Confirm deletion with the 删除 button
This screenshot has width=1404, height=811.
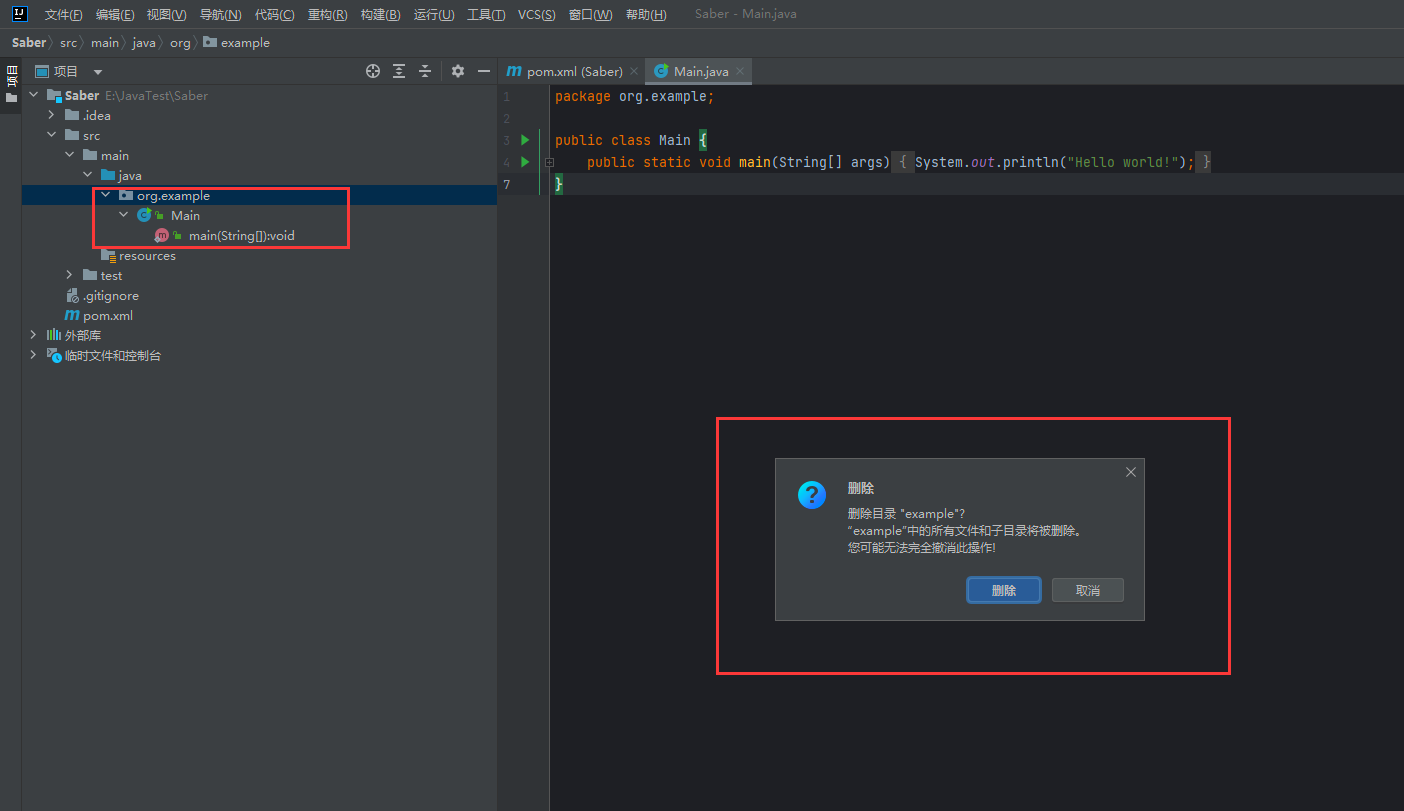(1004, 590)
